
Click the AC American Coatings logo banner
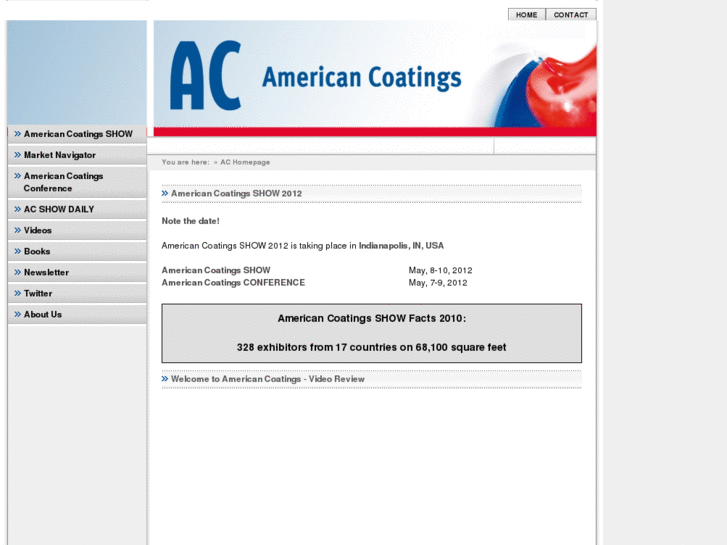tap(375, 78)
